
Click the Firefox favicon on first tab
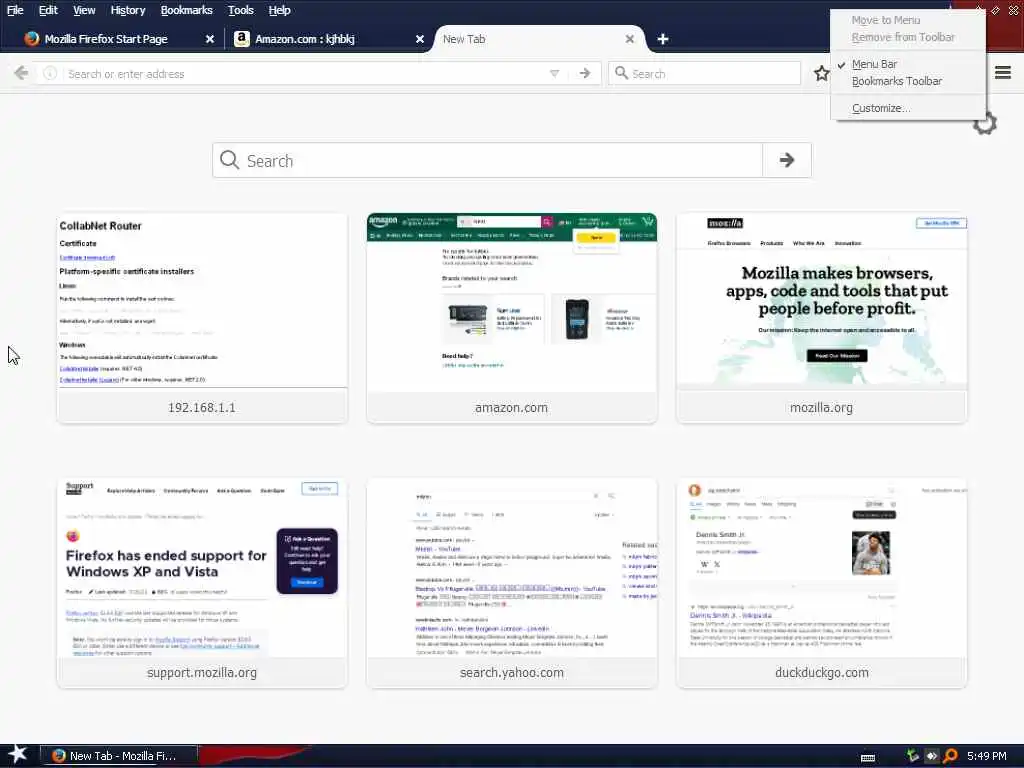[x=31, y=39]
